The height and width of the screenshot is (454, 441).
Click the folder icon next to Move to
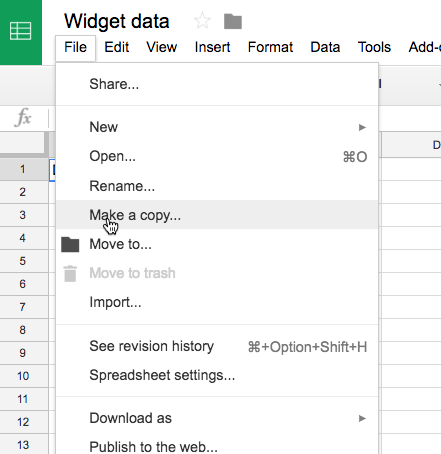pos(70,244)
